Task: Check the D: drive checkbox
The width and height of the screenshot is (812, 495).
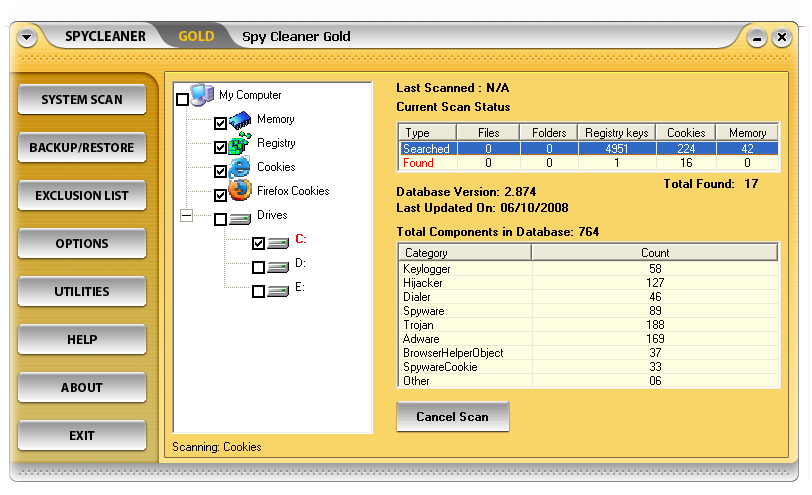Action: [258, 267]
